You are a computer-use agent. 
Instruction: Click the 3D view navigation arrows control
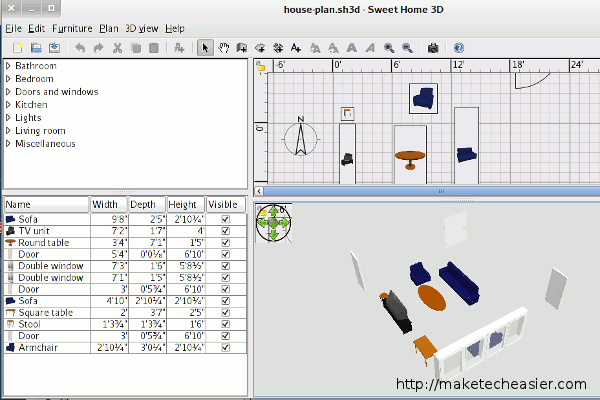coord(274,223)
